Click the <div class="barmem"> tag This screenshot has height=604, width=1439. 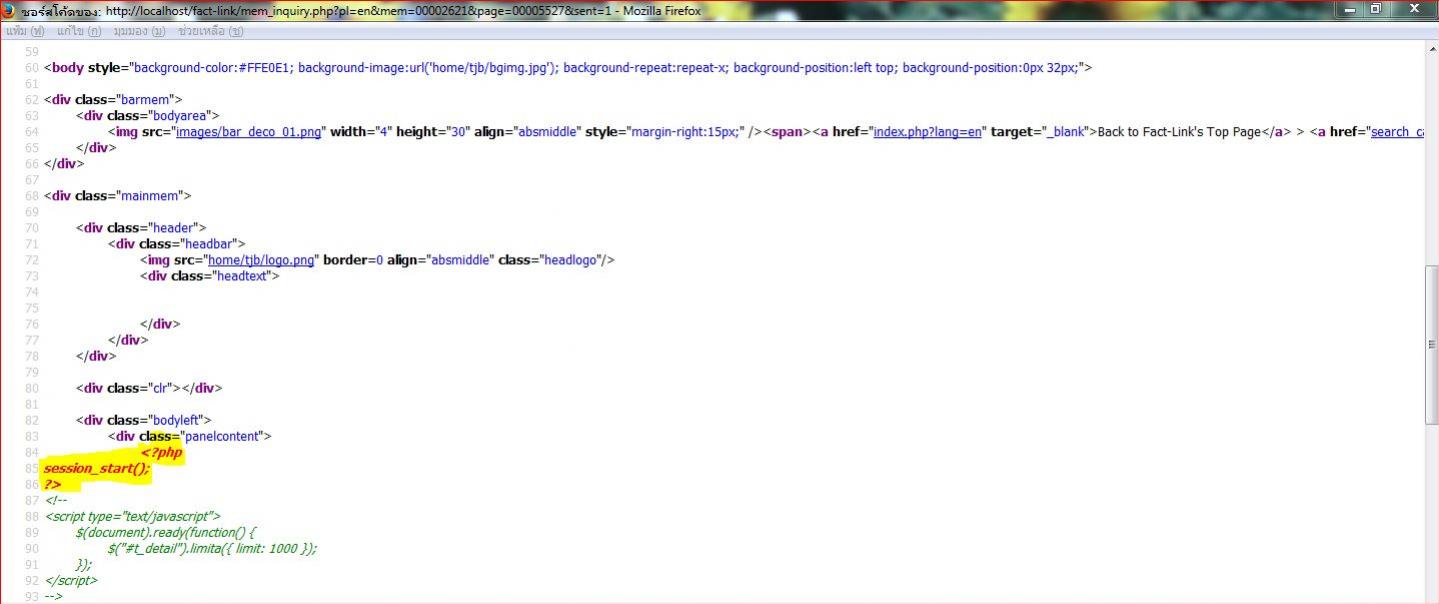pyautogui.click(x=113, y=100)
